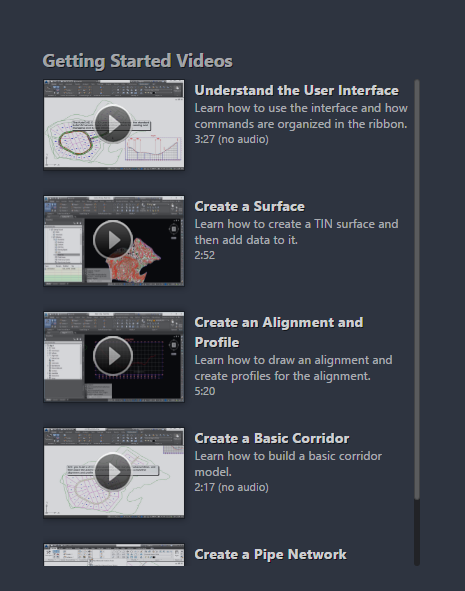Click the '3:27 (no audio)' duration text
This screenshot has width=465, height=591.
click(x=231, y=139)
